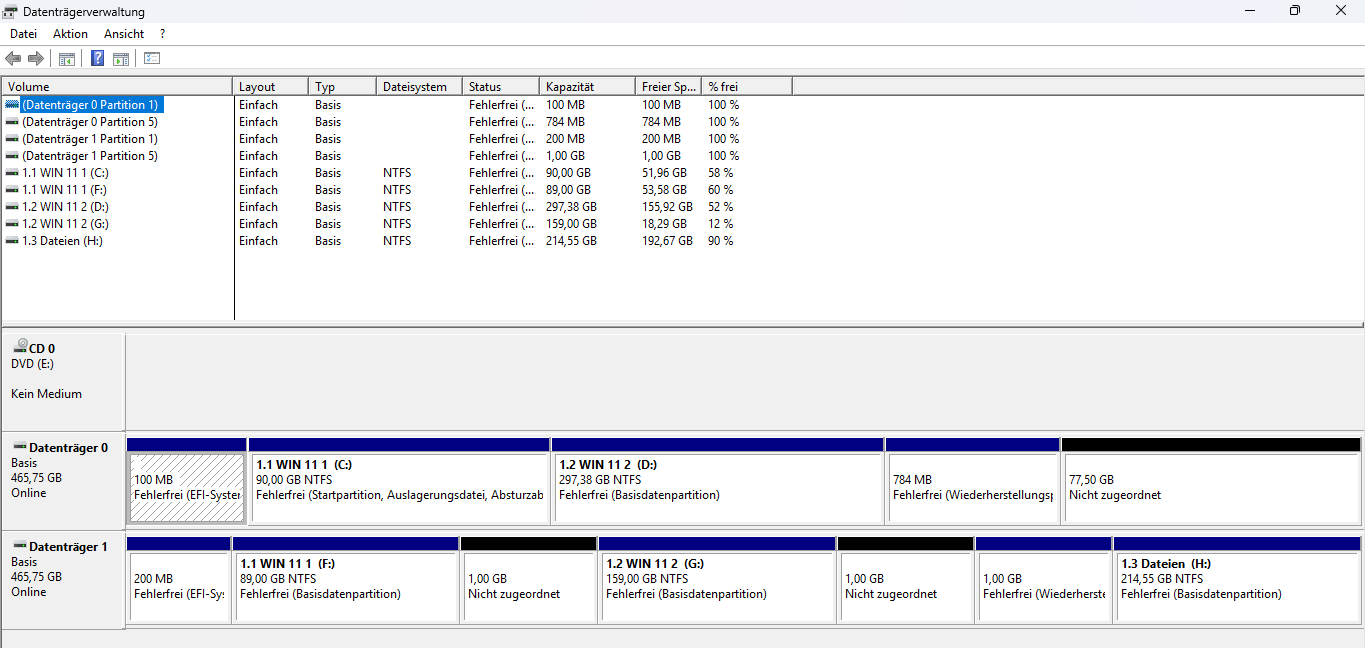Screen dimensions: 1365x648
Task: Click volume icon of Datenträger 1 Partition 5
Action: coord(12,155)
